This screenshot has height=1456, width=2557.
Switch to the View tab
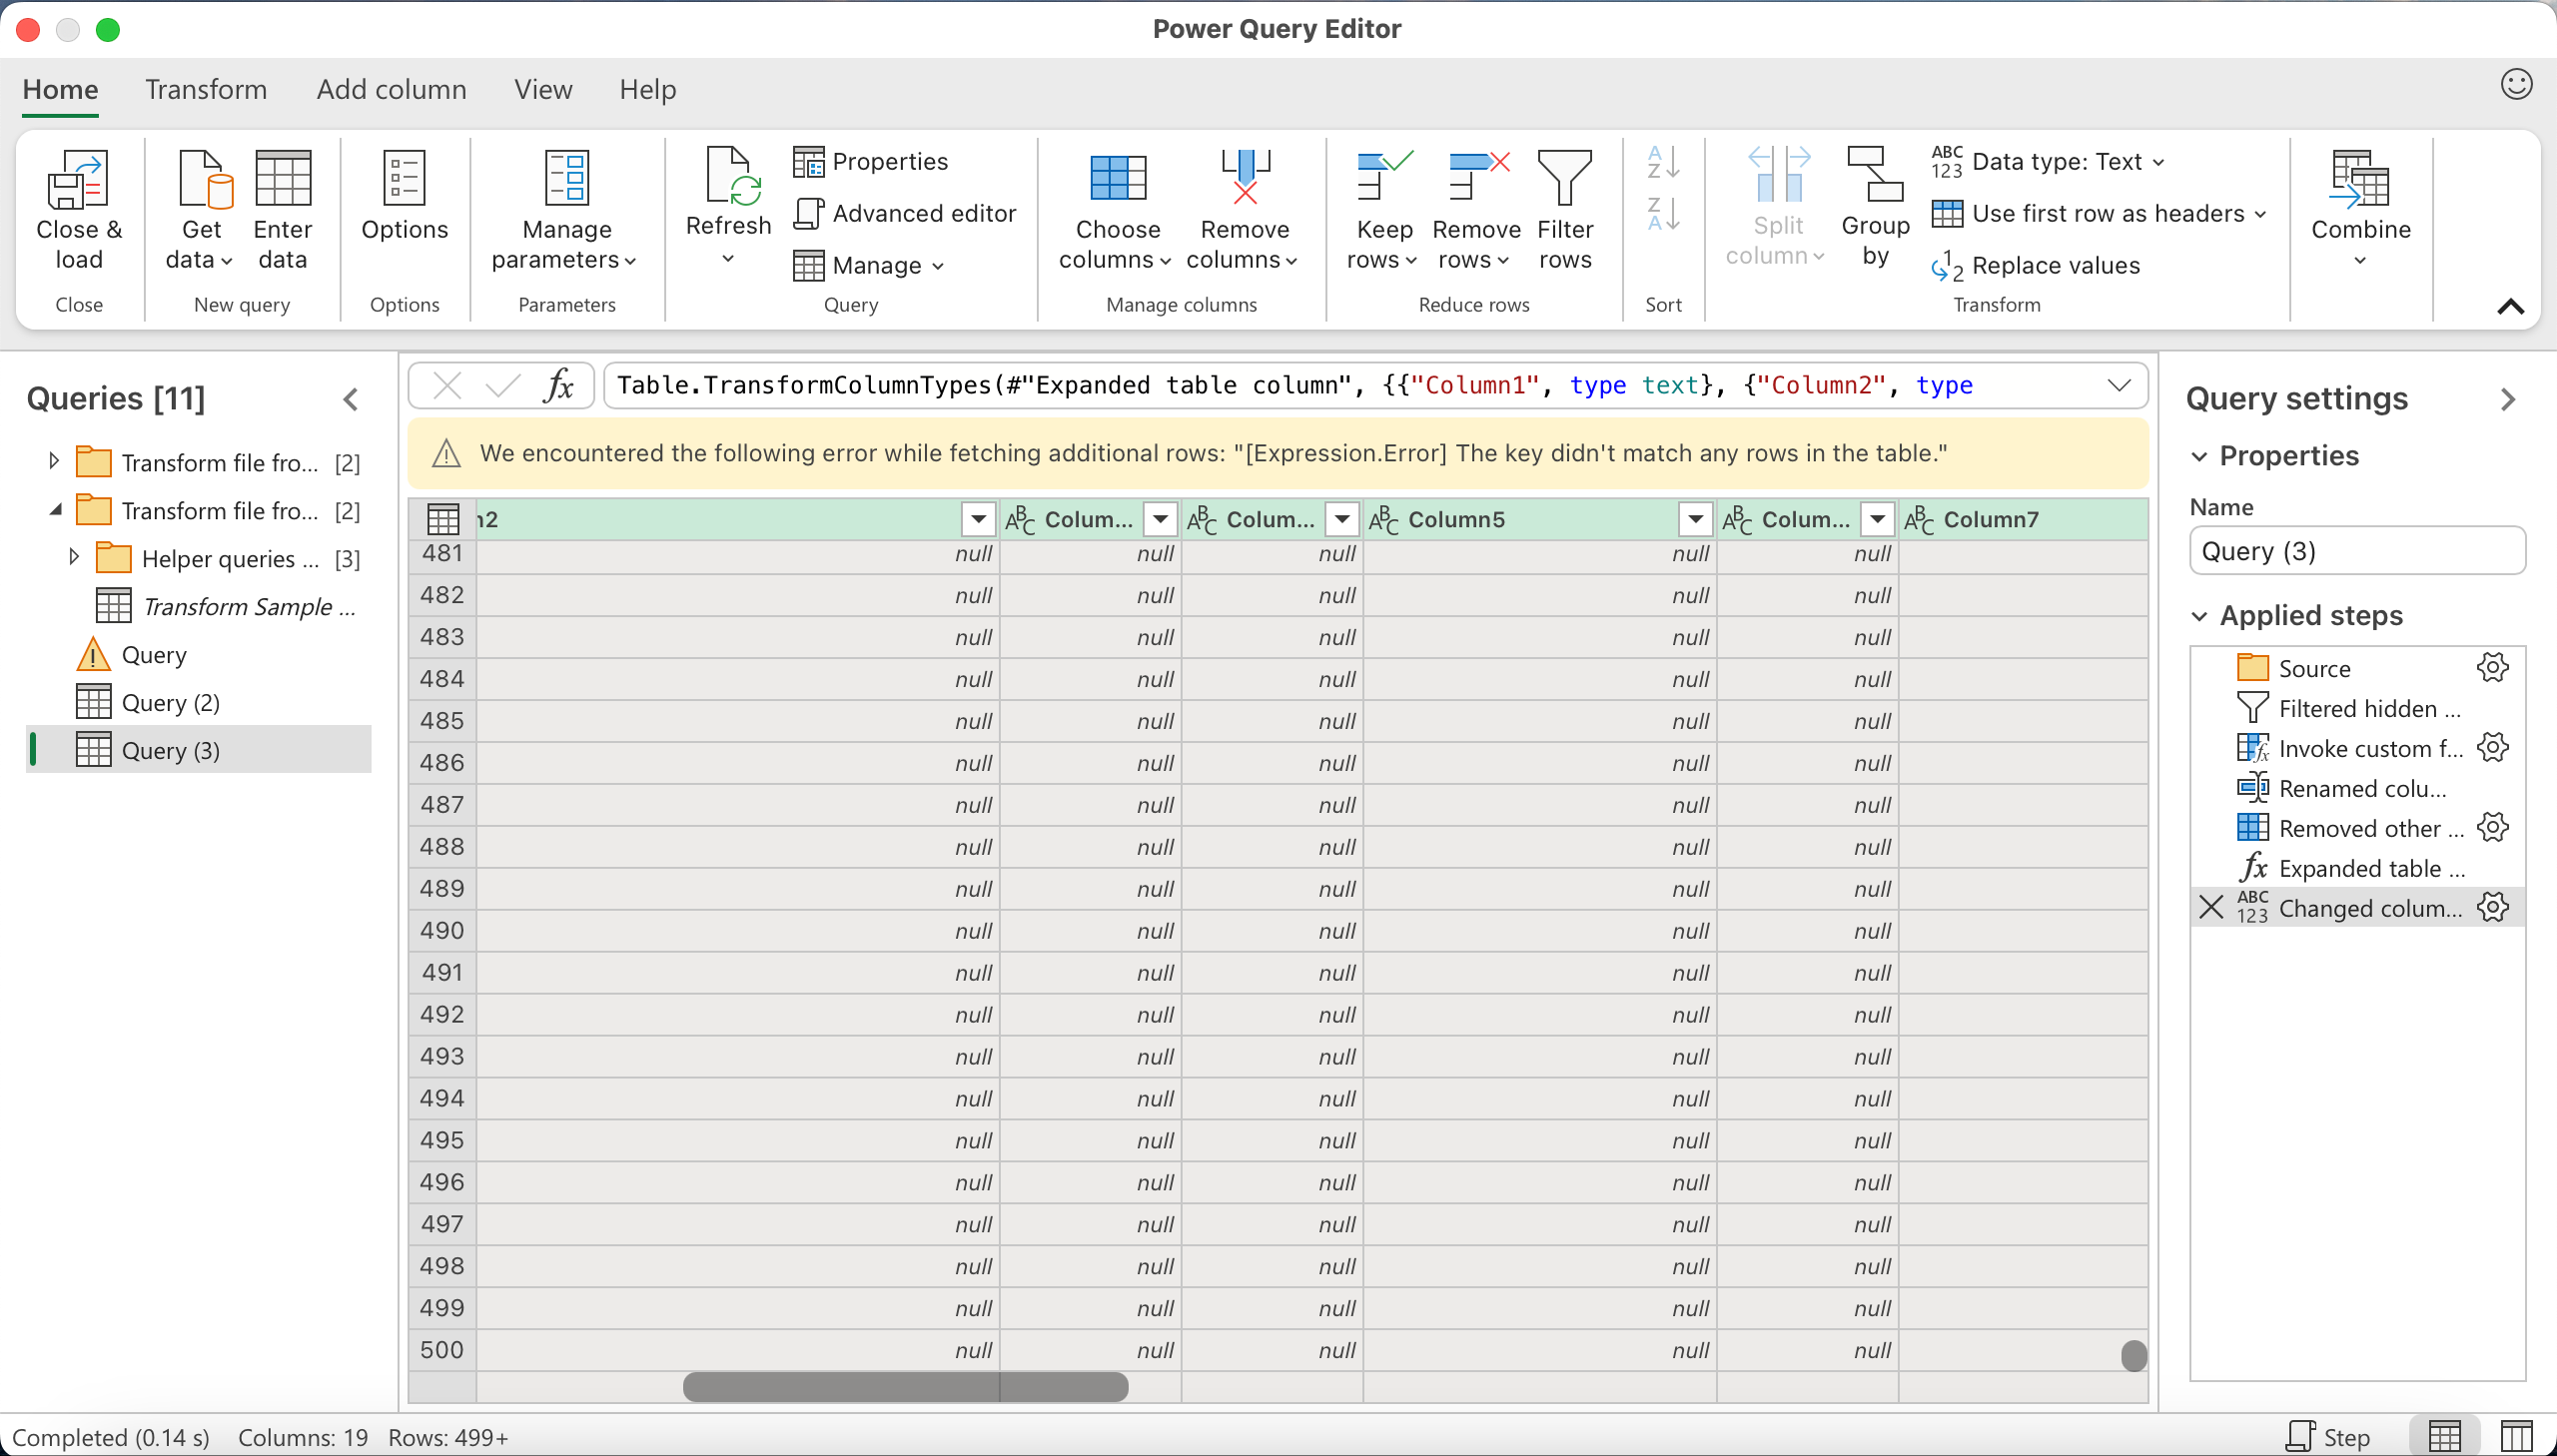coord(543,89)
